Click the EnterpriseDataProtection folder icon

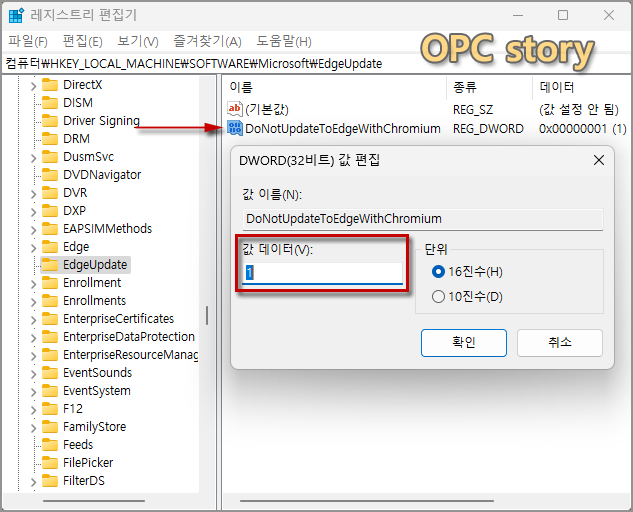tap(50, 337)
